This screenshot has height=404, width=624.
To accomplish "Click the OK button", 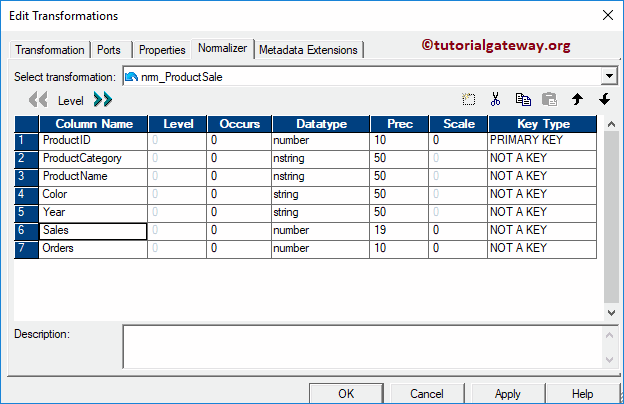I will 346,394.
